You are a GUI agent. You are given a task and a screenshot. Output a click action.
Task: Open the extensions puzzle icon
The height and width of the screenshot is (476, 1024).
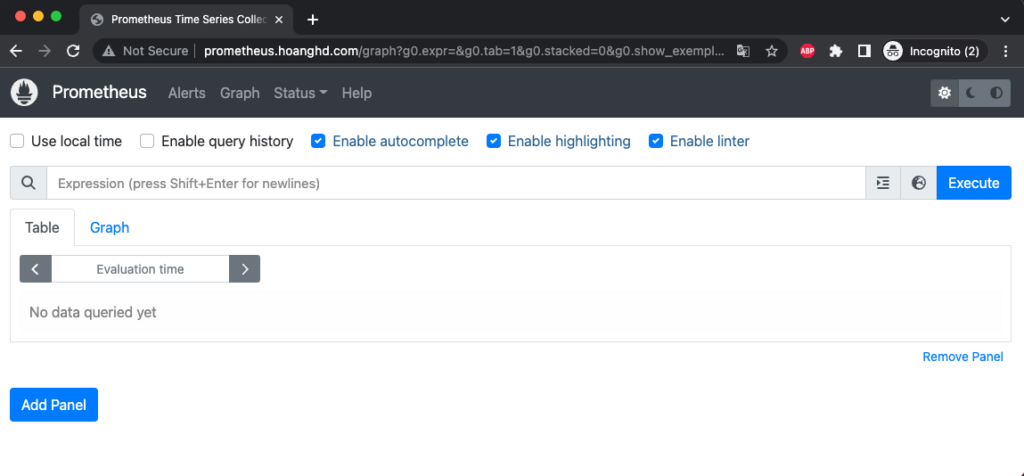click(x=836, y=51)
